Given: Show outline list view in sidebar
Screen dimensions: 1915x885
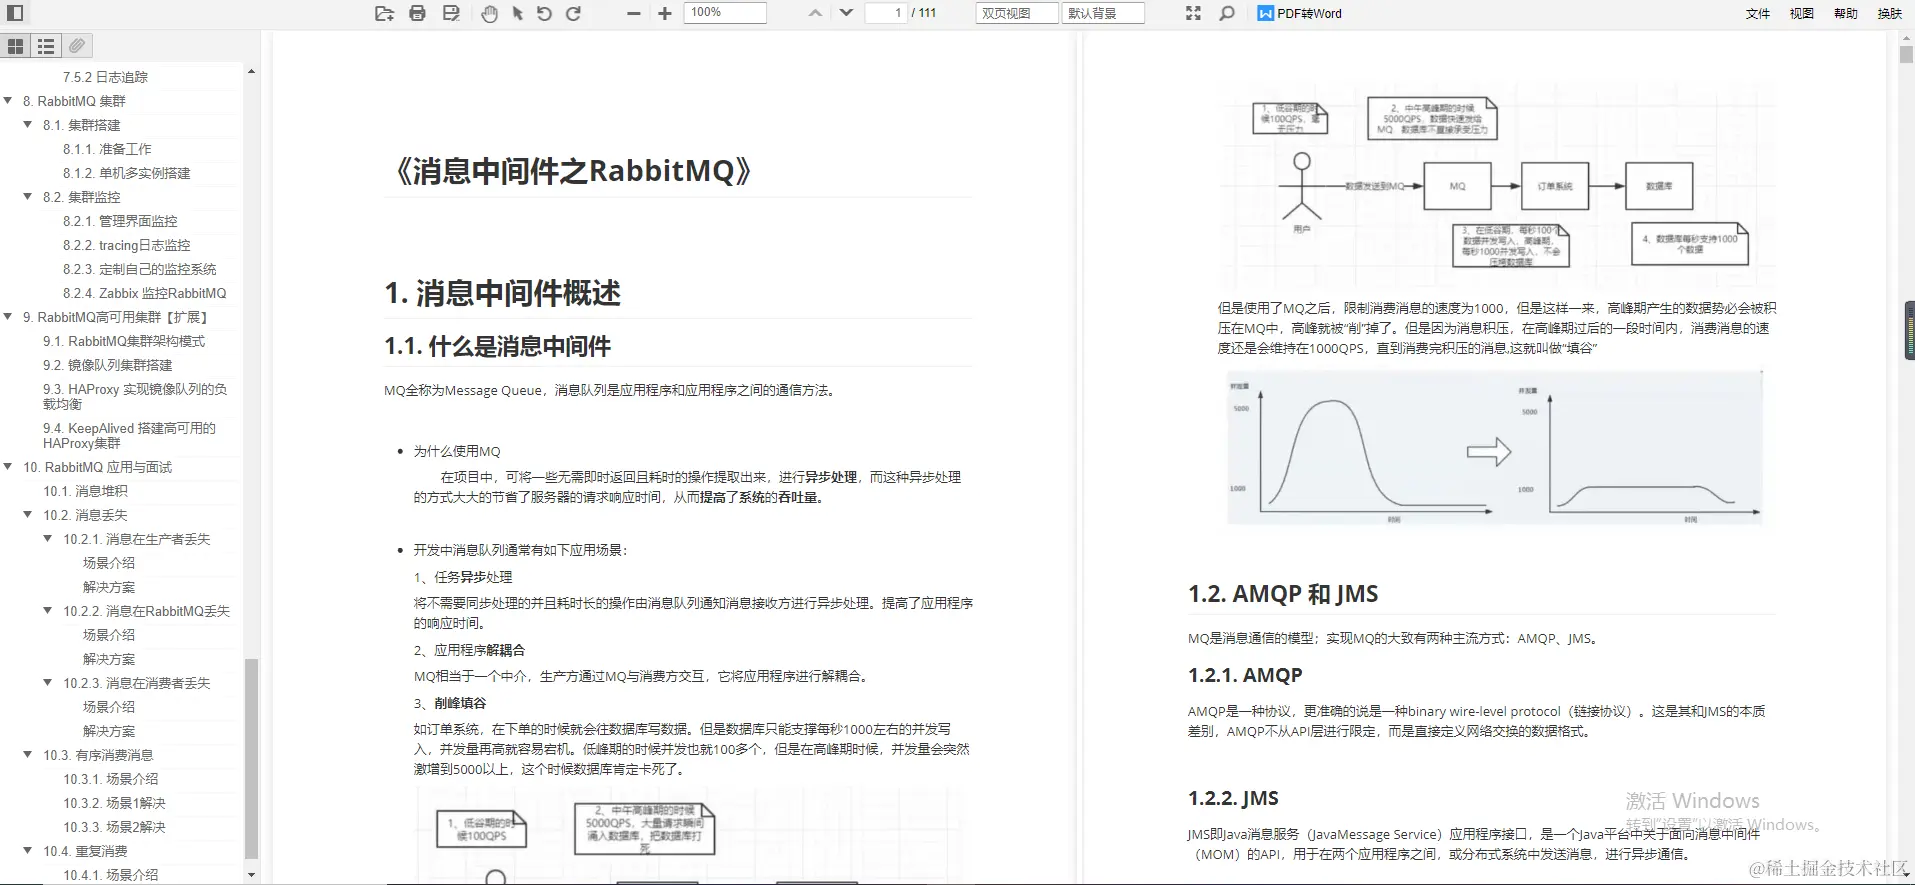Looking at the screenshot, I should click(46, 46).
